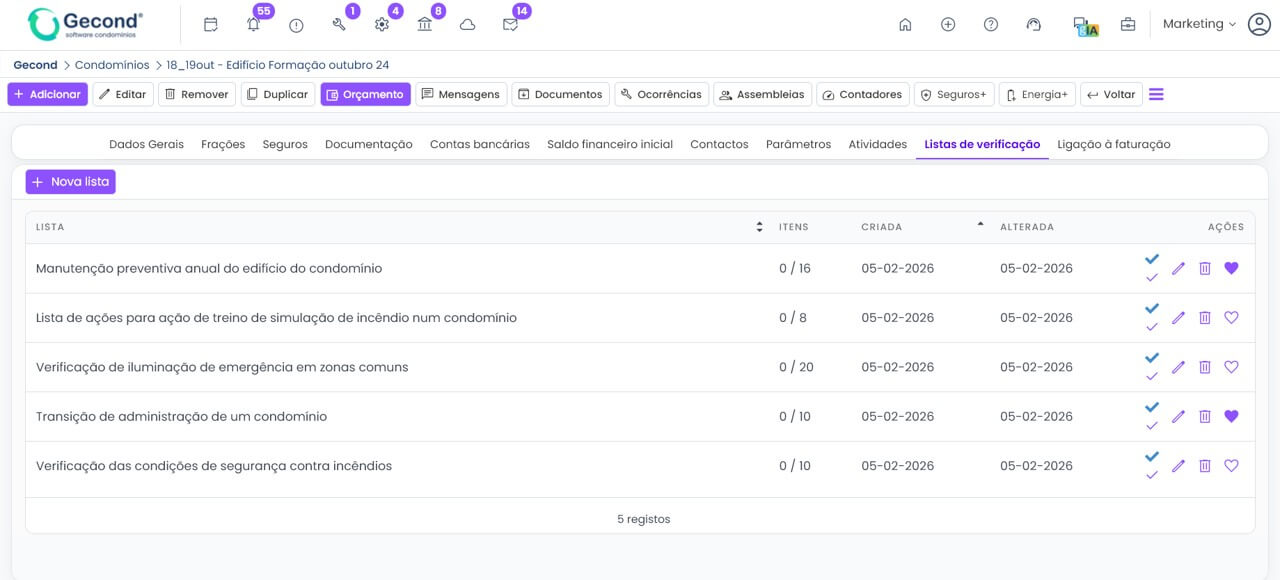Image resolution: width=1280 pixels, height=580 pixels.
Task: Click the home icon in top bar
Action: coord(905,23)
